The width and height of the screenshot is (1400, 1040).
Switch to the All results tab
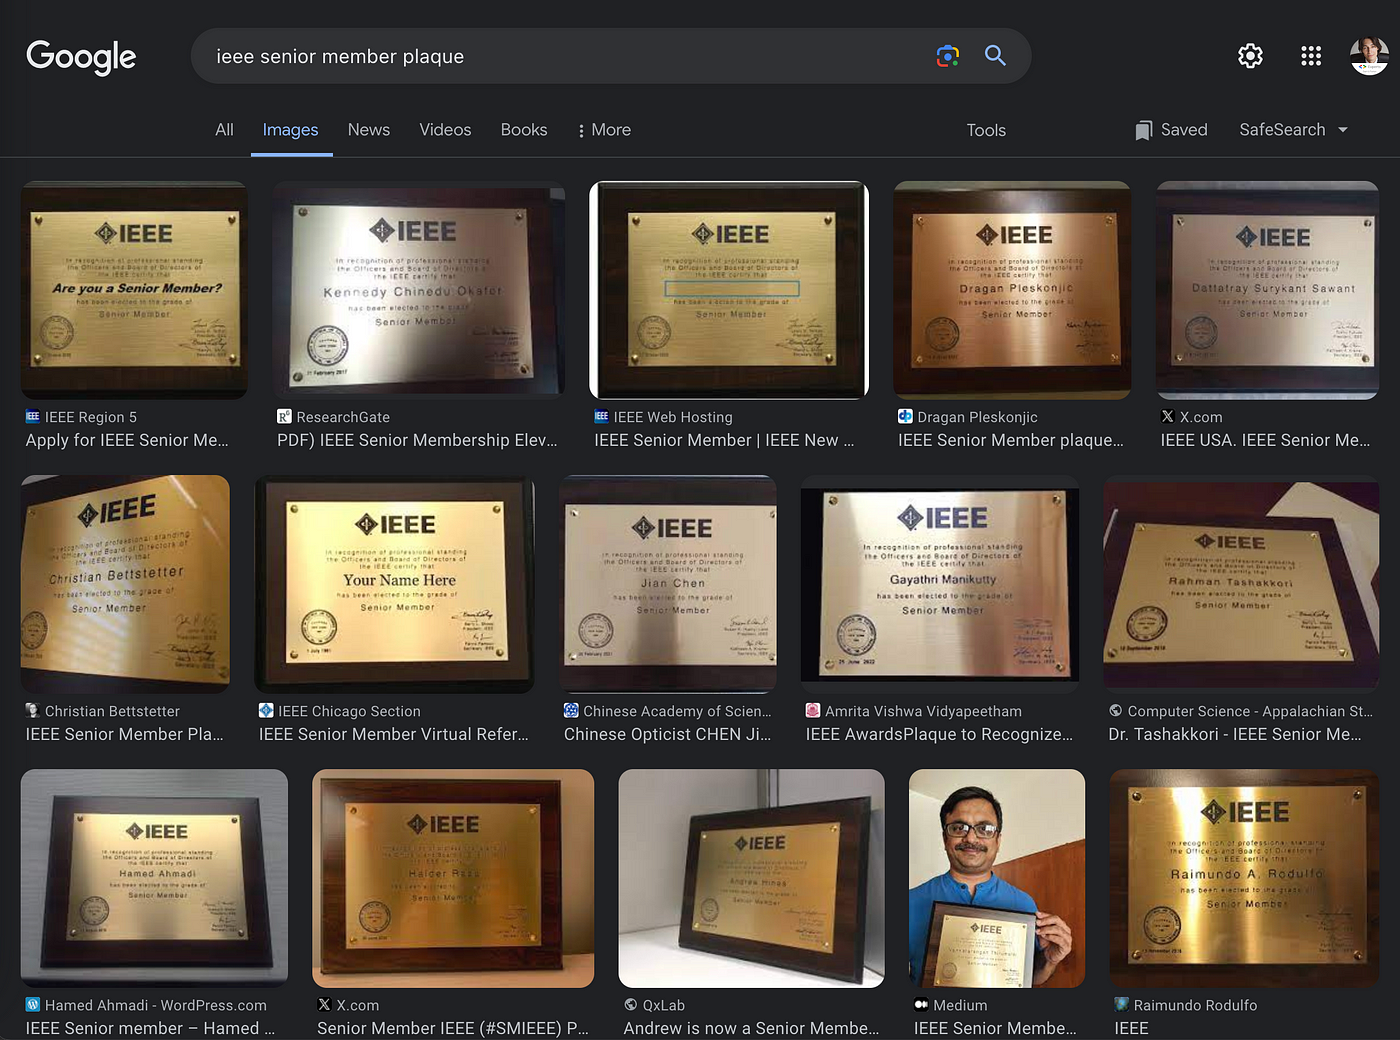[224, 130]
